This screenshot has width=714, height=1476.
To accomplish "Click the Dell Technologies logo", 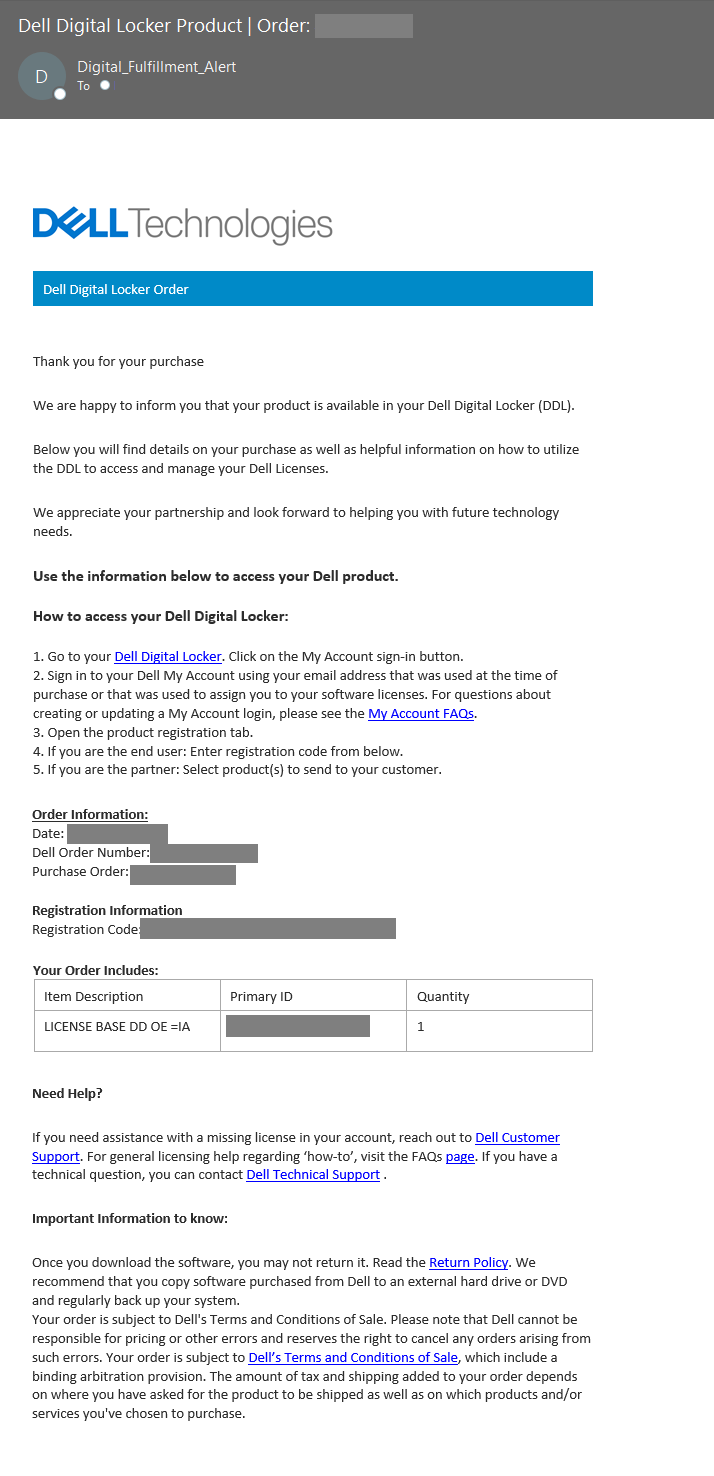I will 182,222.
